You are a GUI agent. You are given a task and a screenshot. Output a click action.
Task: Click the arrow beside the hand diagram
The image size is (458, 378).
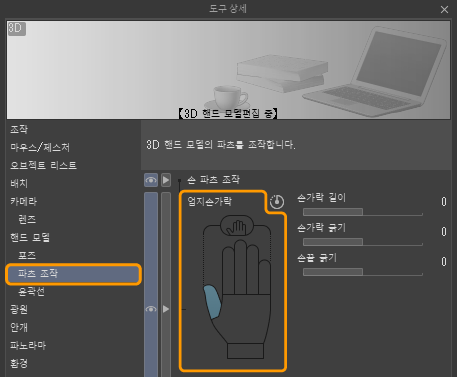point(166,309)
